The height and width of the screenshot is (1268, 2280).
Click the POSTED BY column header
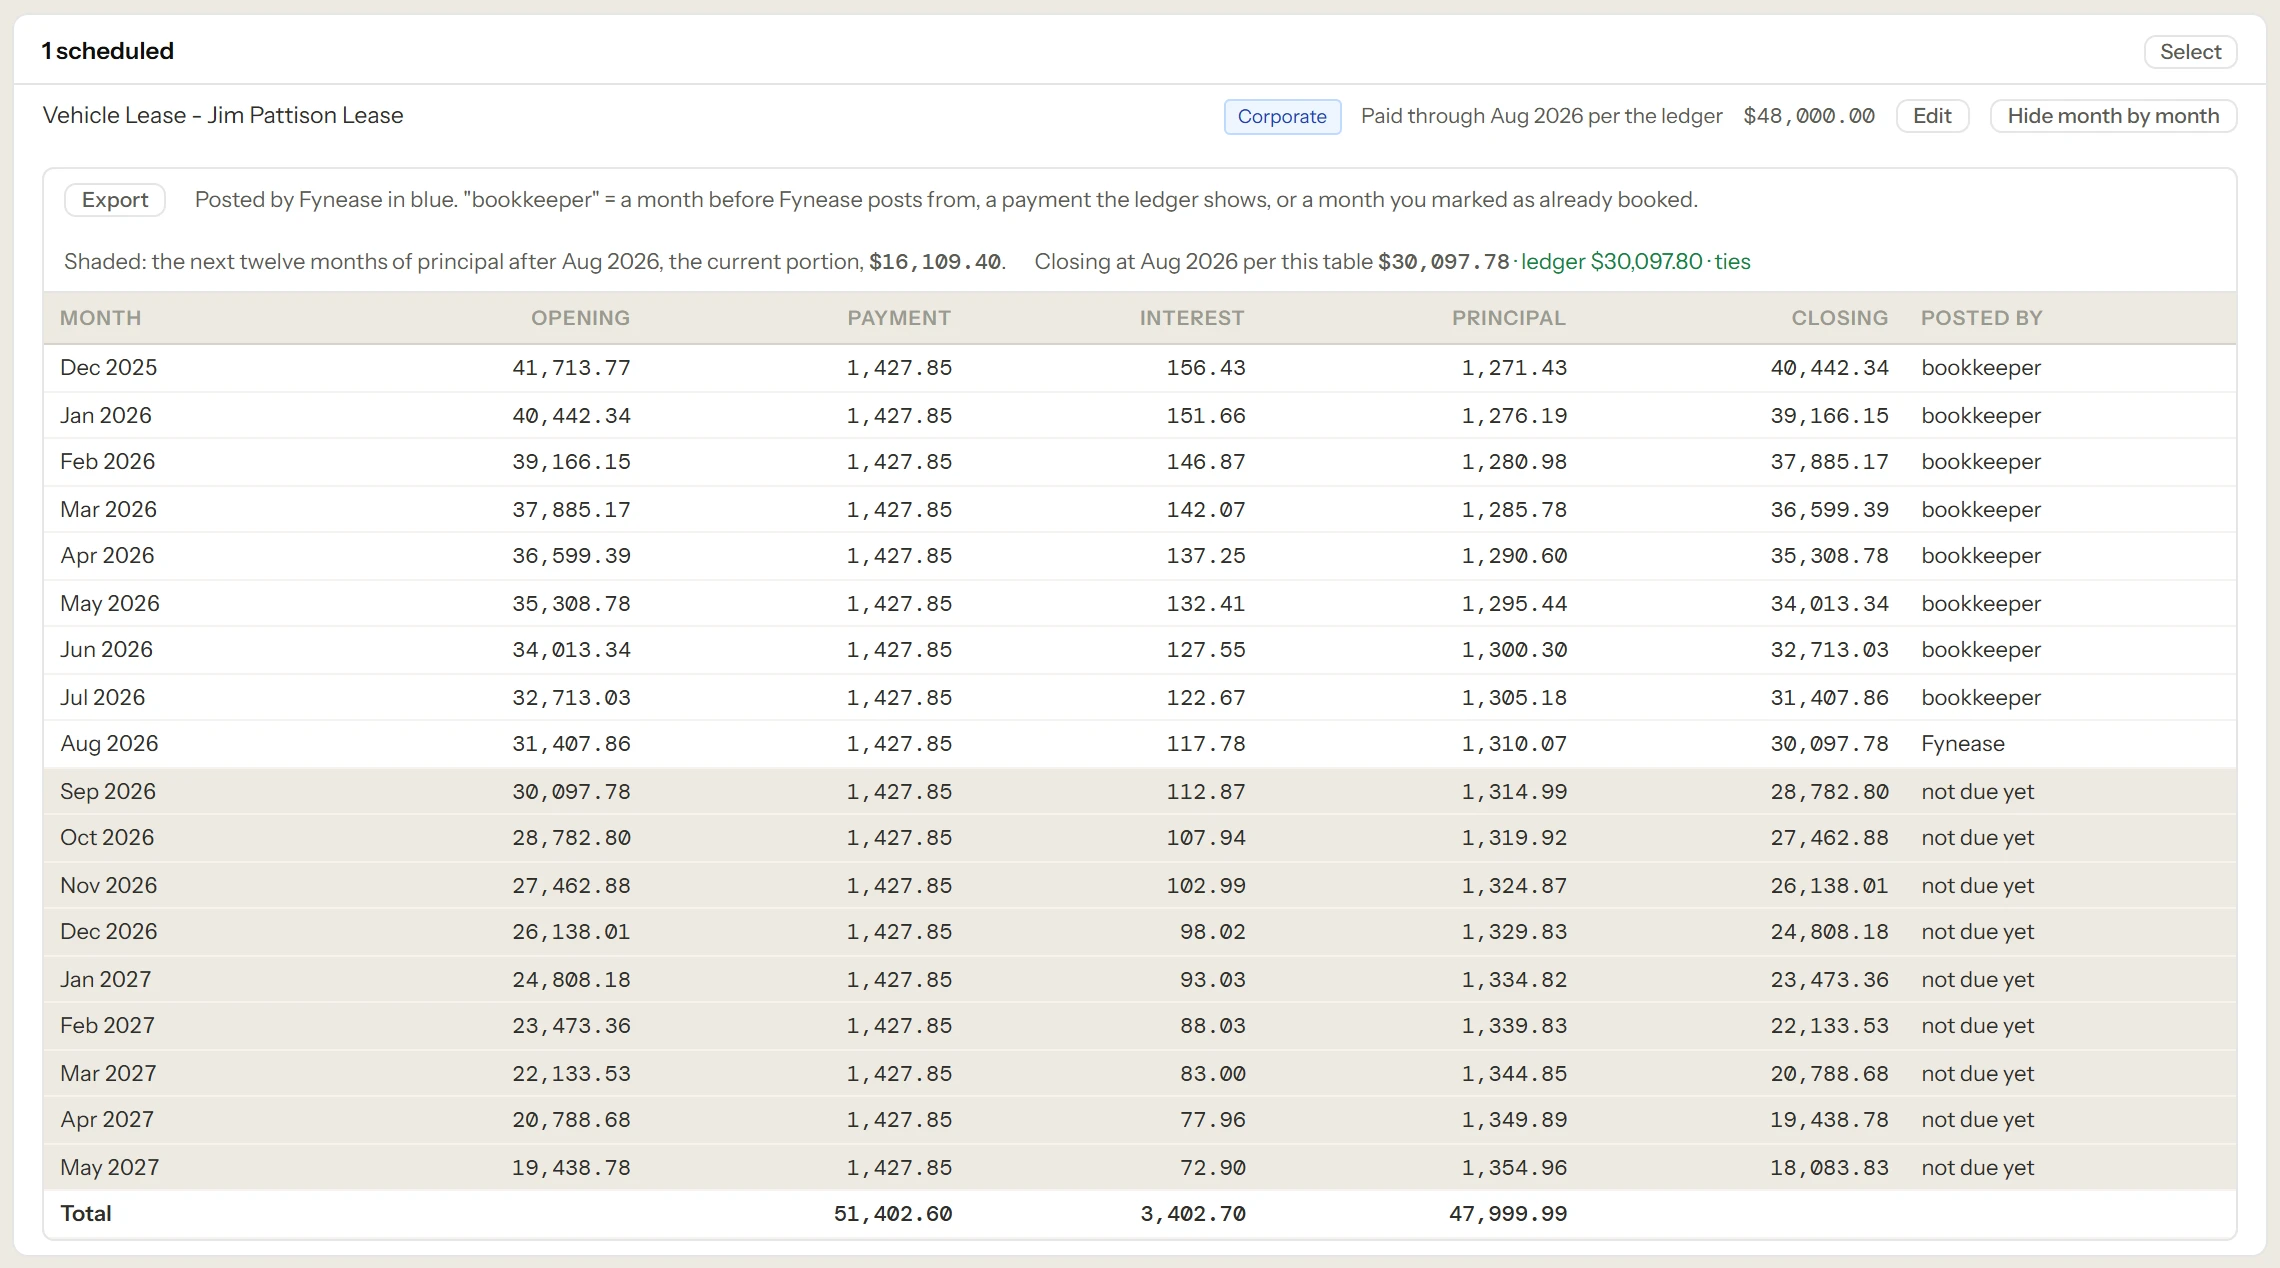1981,318
